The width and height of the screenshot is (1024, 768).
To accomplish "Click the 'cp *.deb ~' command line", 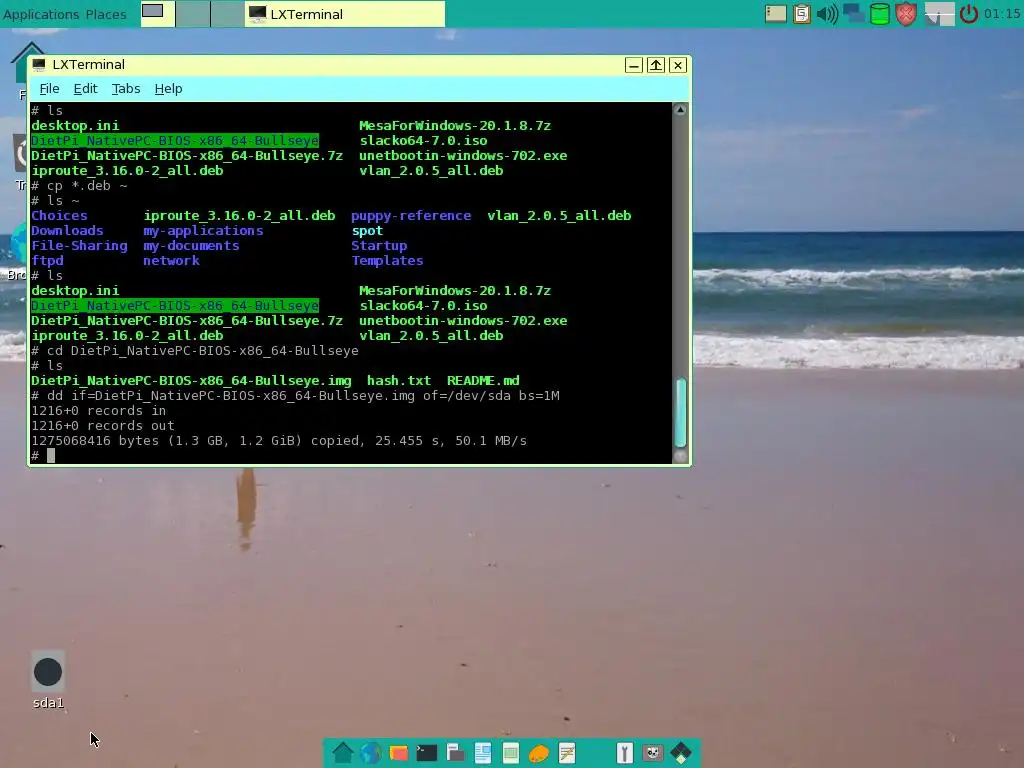I will tap(79, 185).
